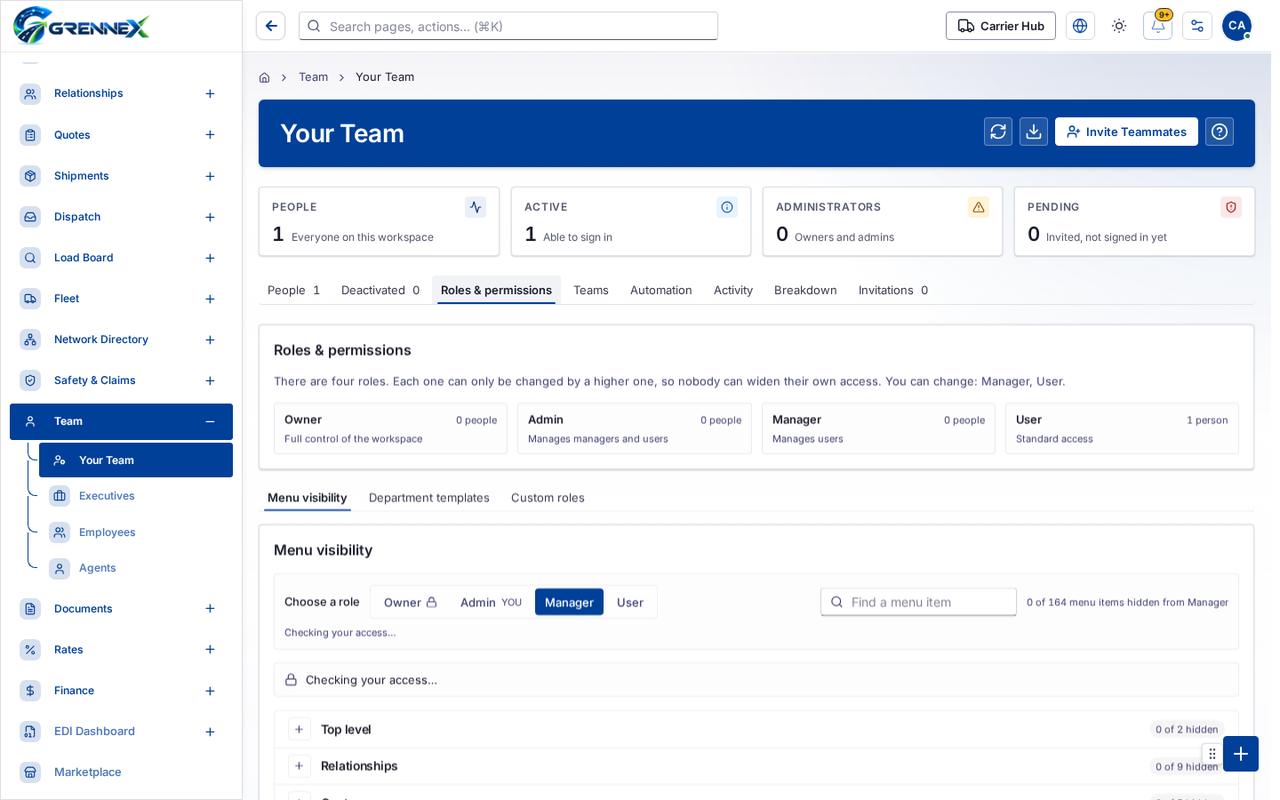Switch to the Automation tab
The height and width of the screenshot is (800, 1280).
pos(661,290)
